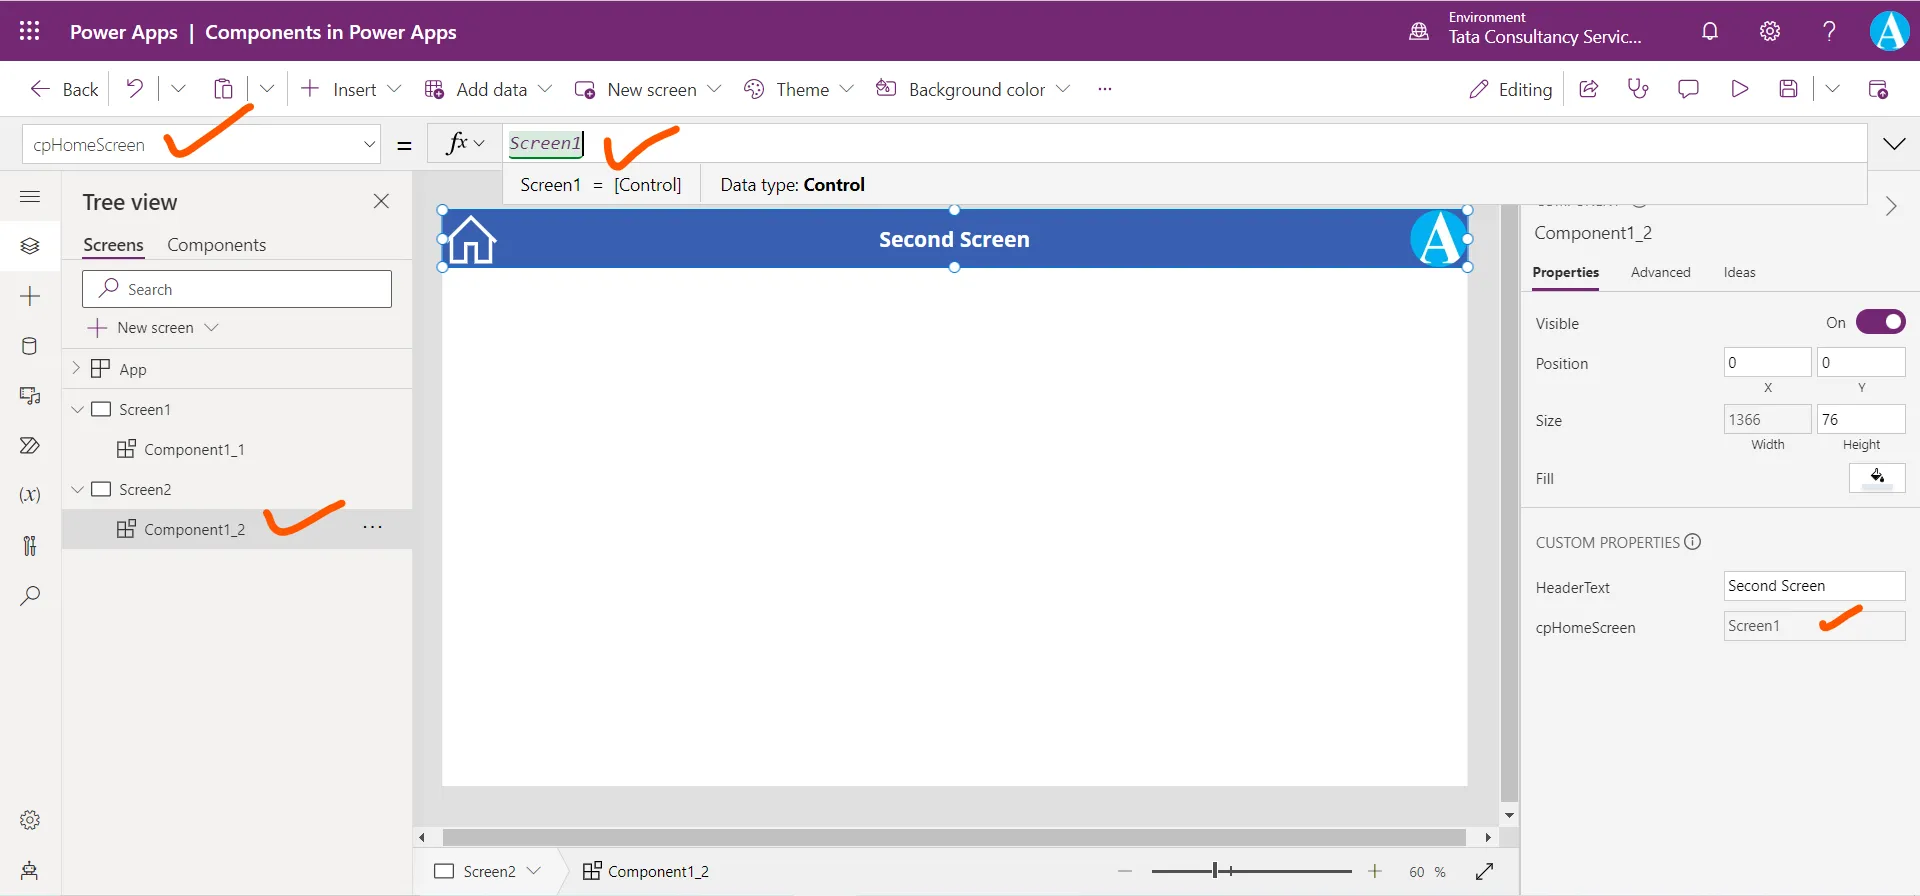Click the Tree view Search field
This screenshot has height=896, width=1920.
[237, 289]
